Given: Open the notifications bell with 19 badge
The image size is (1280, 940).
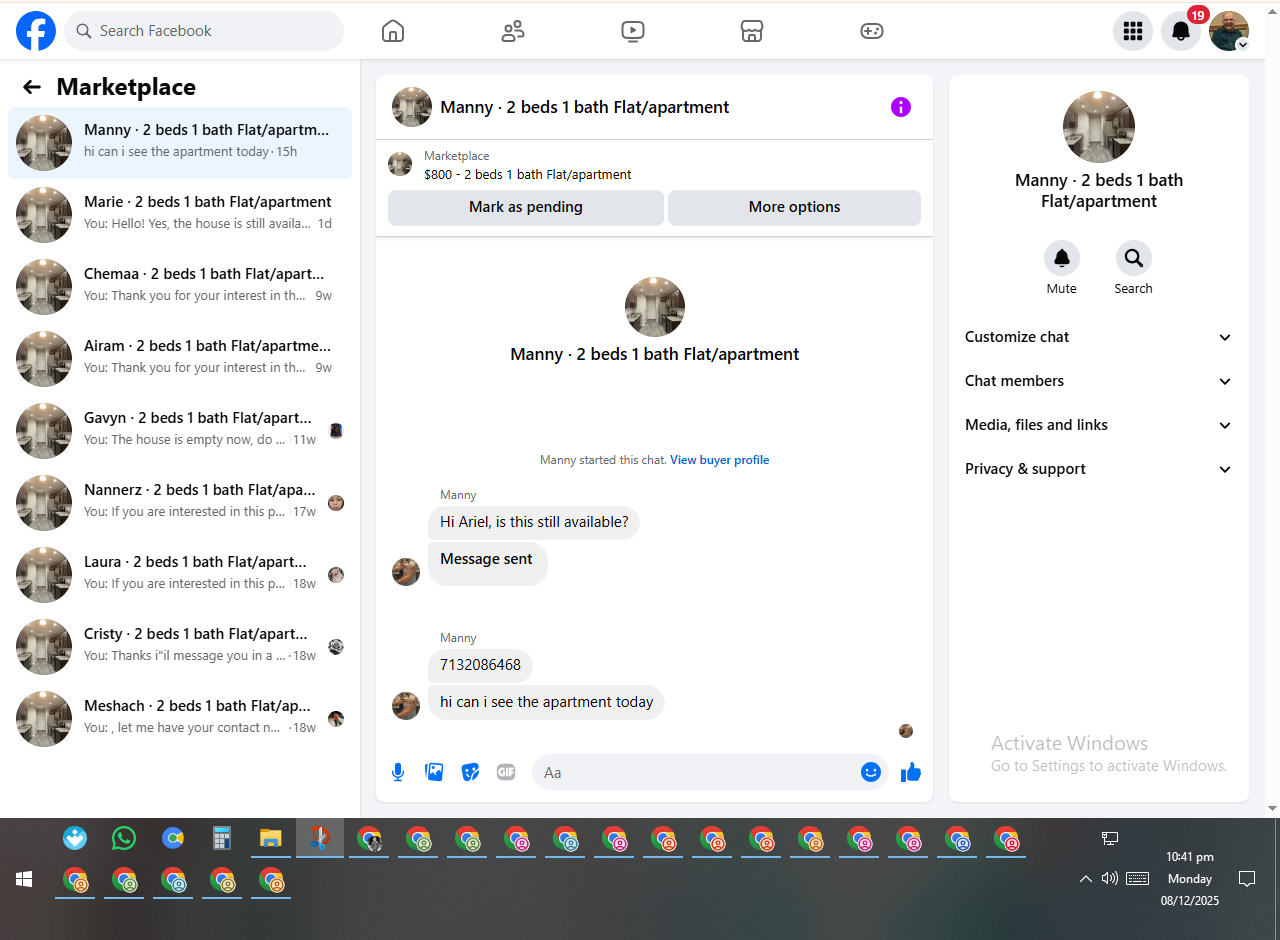Looking at the screenshot, I should point(1181,31).
